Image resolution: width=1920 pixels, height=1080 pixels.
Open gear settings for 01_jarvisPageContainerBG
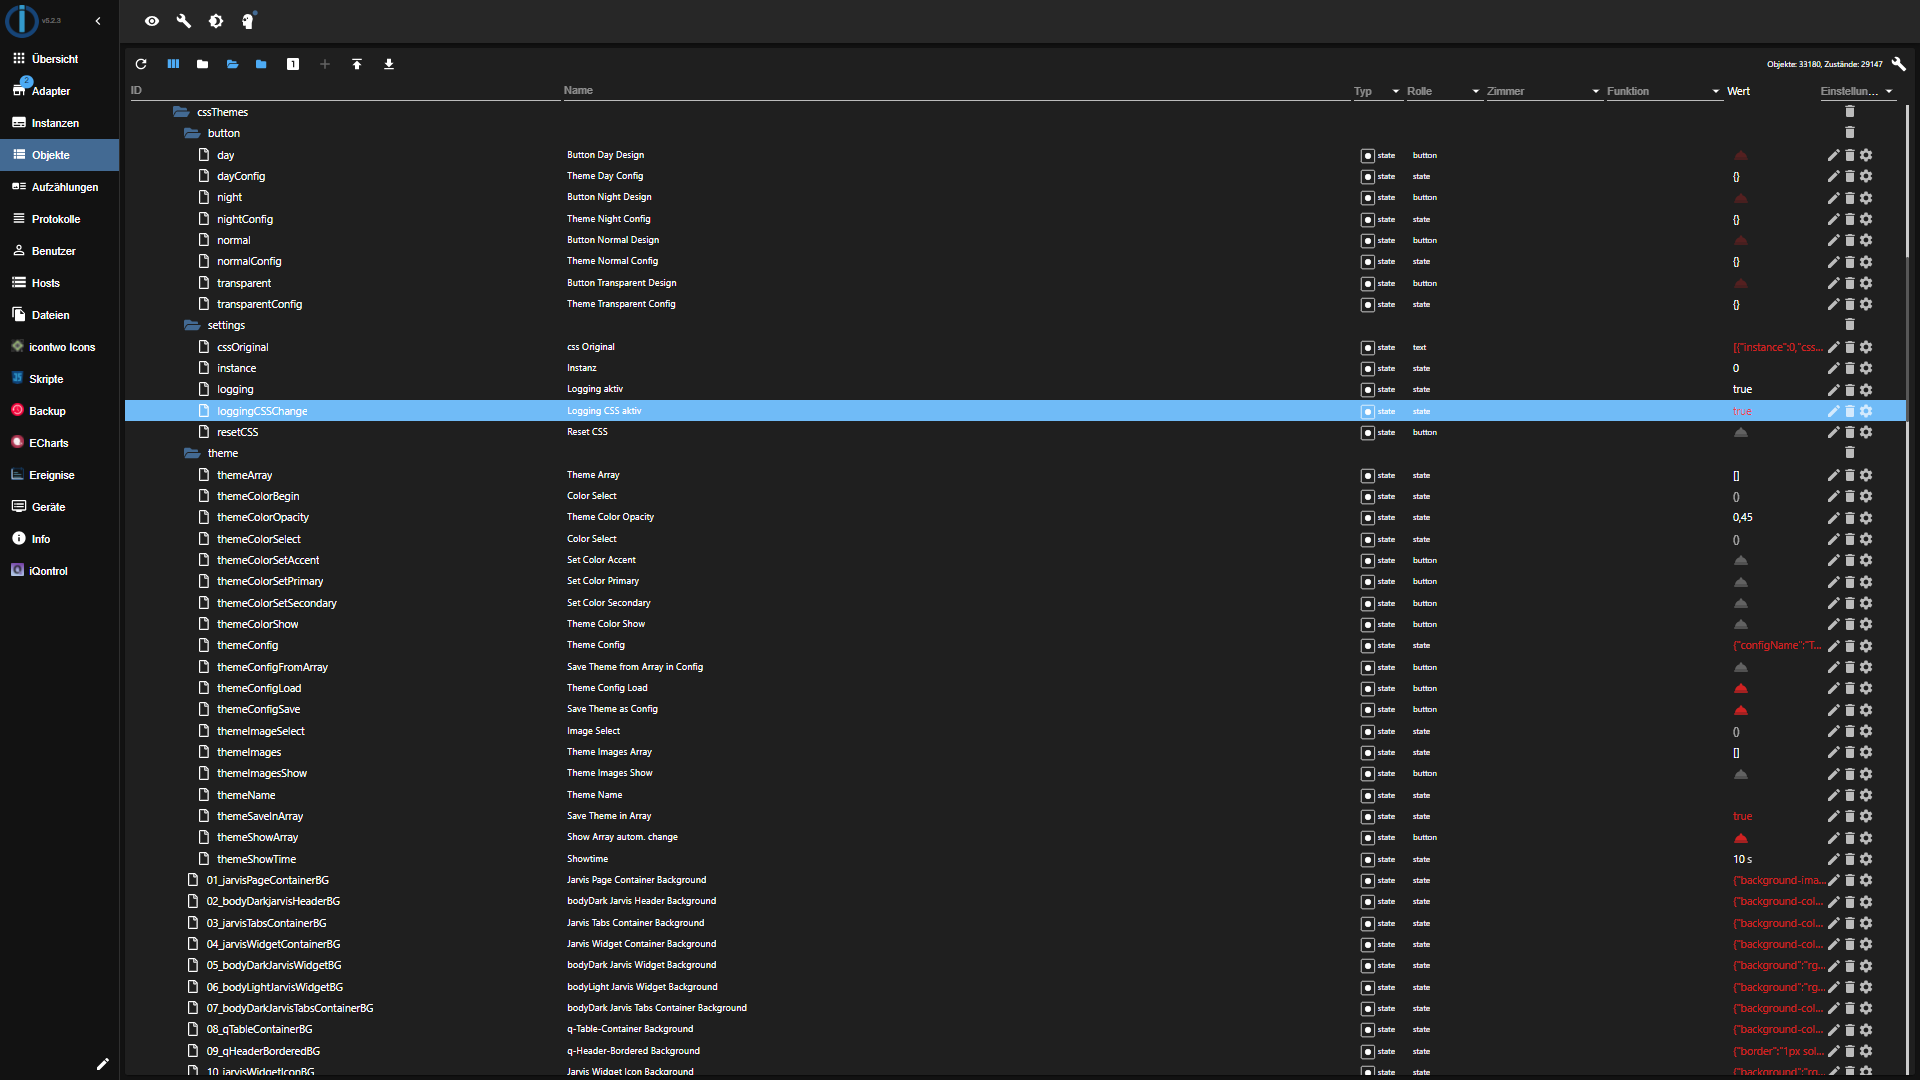(1866, 881)
